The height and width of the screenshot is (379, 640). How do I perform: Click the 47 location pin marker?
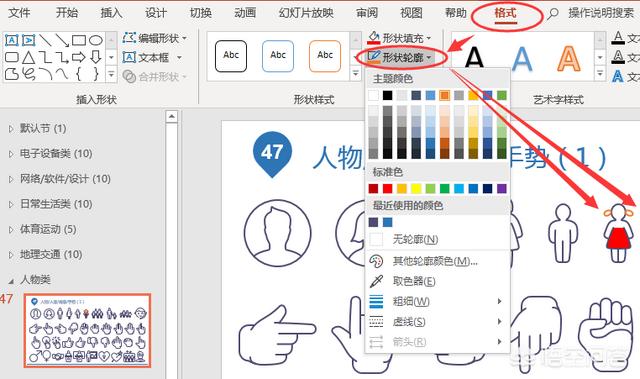click(x=272, y=154)
